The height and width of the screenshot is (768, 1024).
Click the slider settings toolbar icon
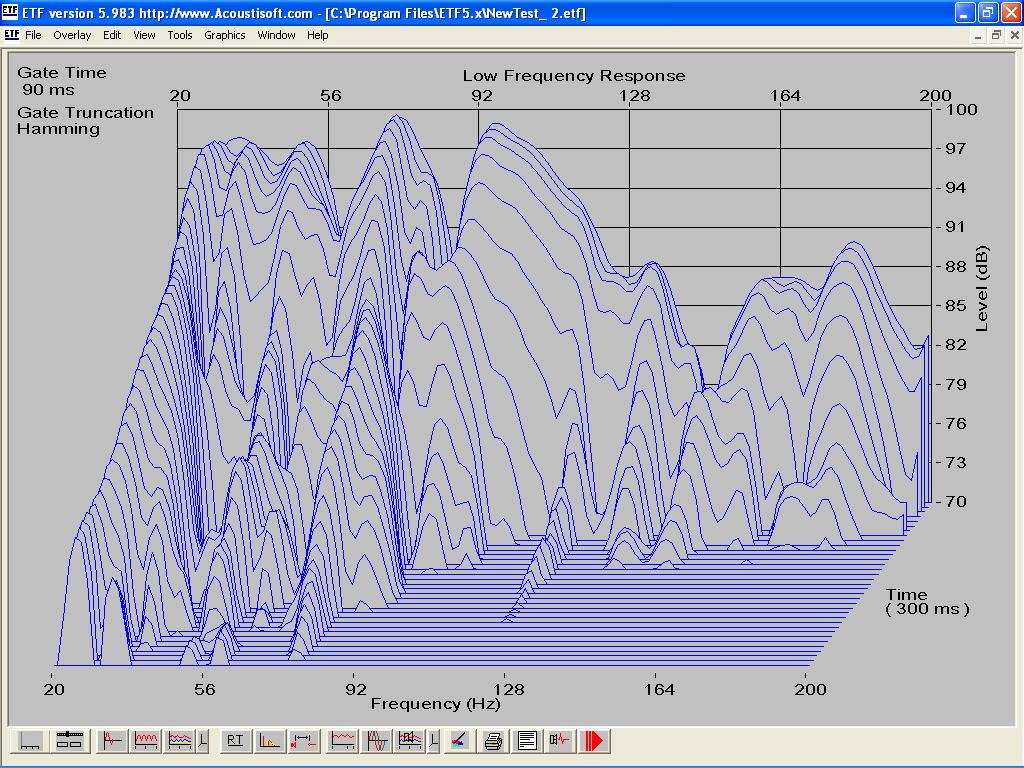click(x=68, y=741)
